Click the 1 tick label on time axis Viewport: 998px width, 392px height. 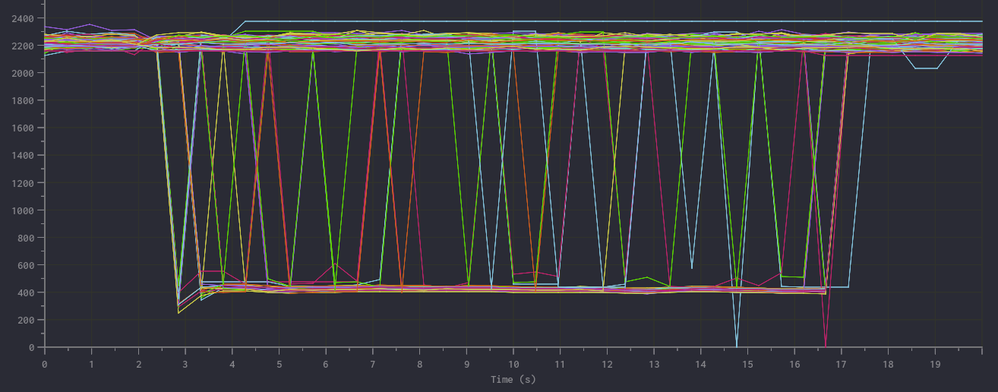tap(91, 365)
